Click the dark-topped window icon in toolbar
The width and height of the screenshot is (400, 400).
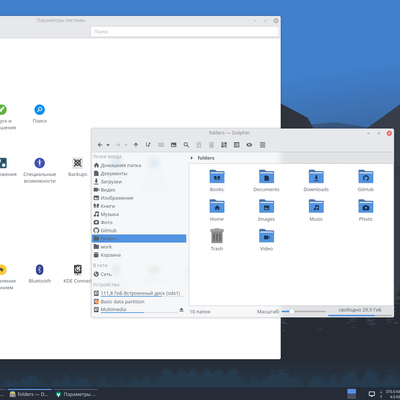pos(173,145)
